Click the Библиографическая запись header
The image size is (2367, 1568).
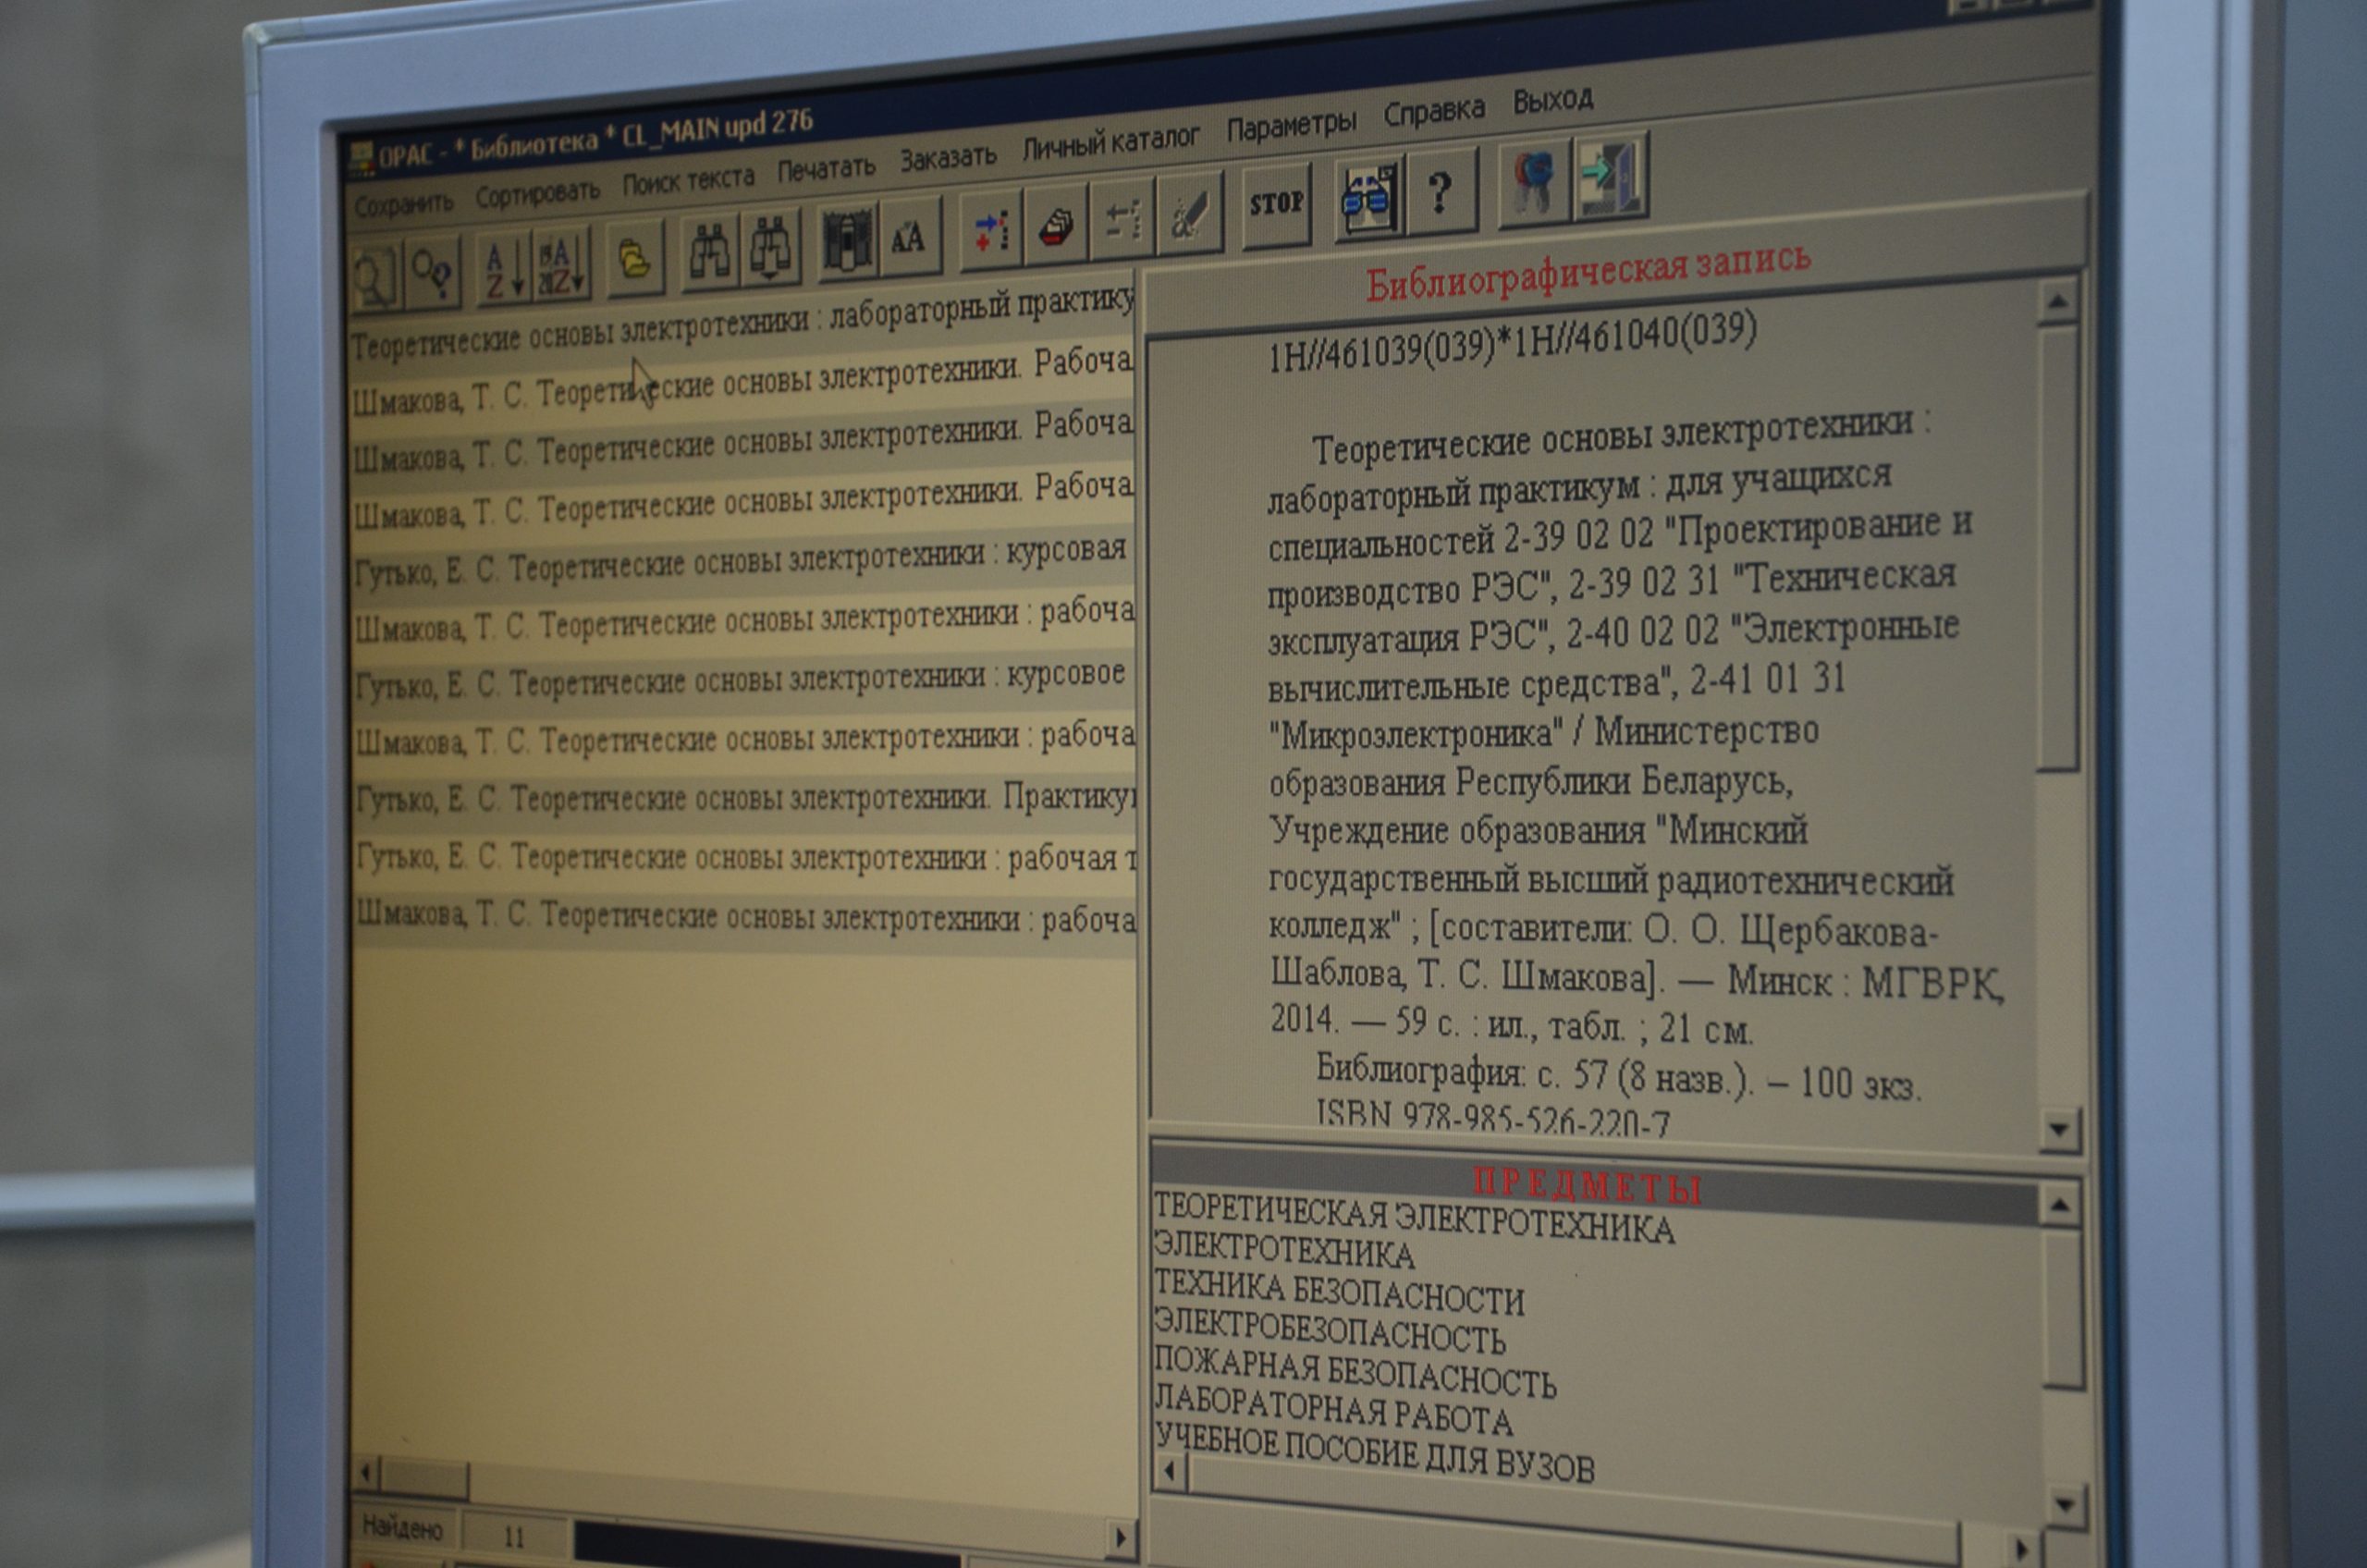point(1588,270)
